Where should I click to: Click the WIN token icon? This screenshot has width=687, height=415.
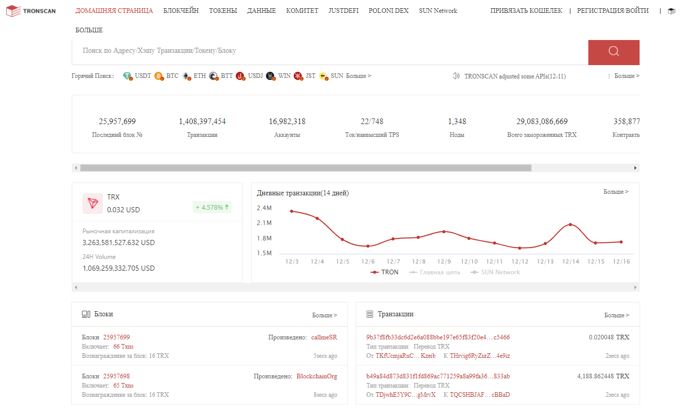click(270, 75)
